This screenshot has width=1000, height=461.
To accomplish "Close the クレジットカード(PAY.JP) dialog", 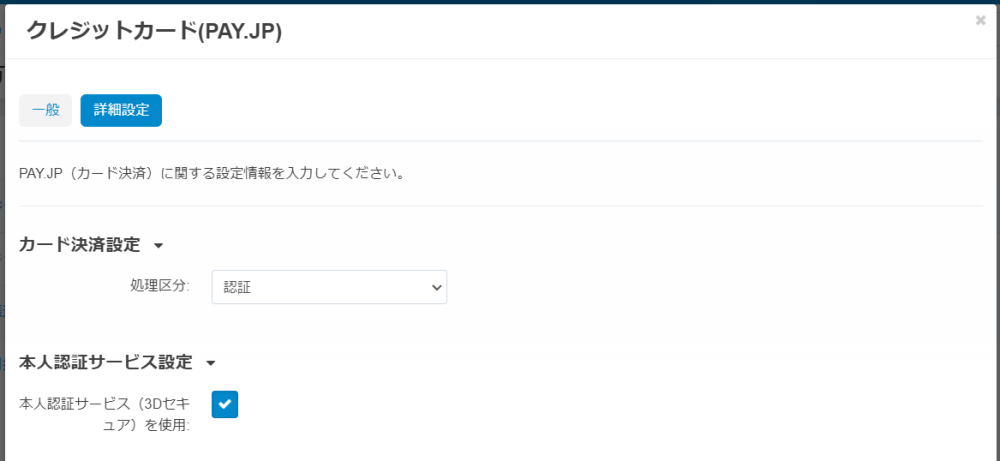I will pyautogui.click(x=980, y=20).
